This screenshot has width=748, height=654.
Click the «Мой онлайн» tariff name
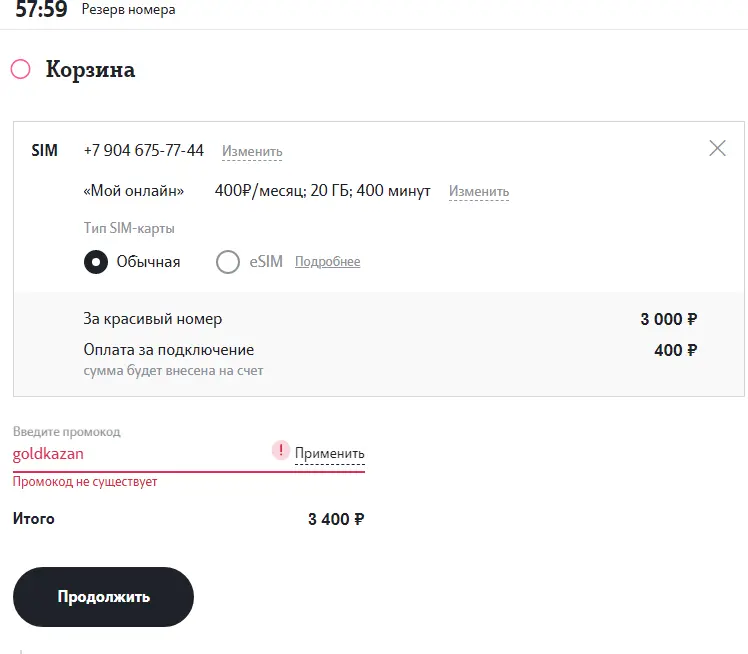point(134,191)
